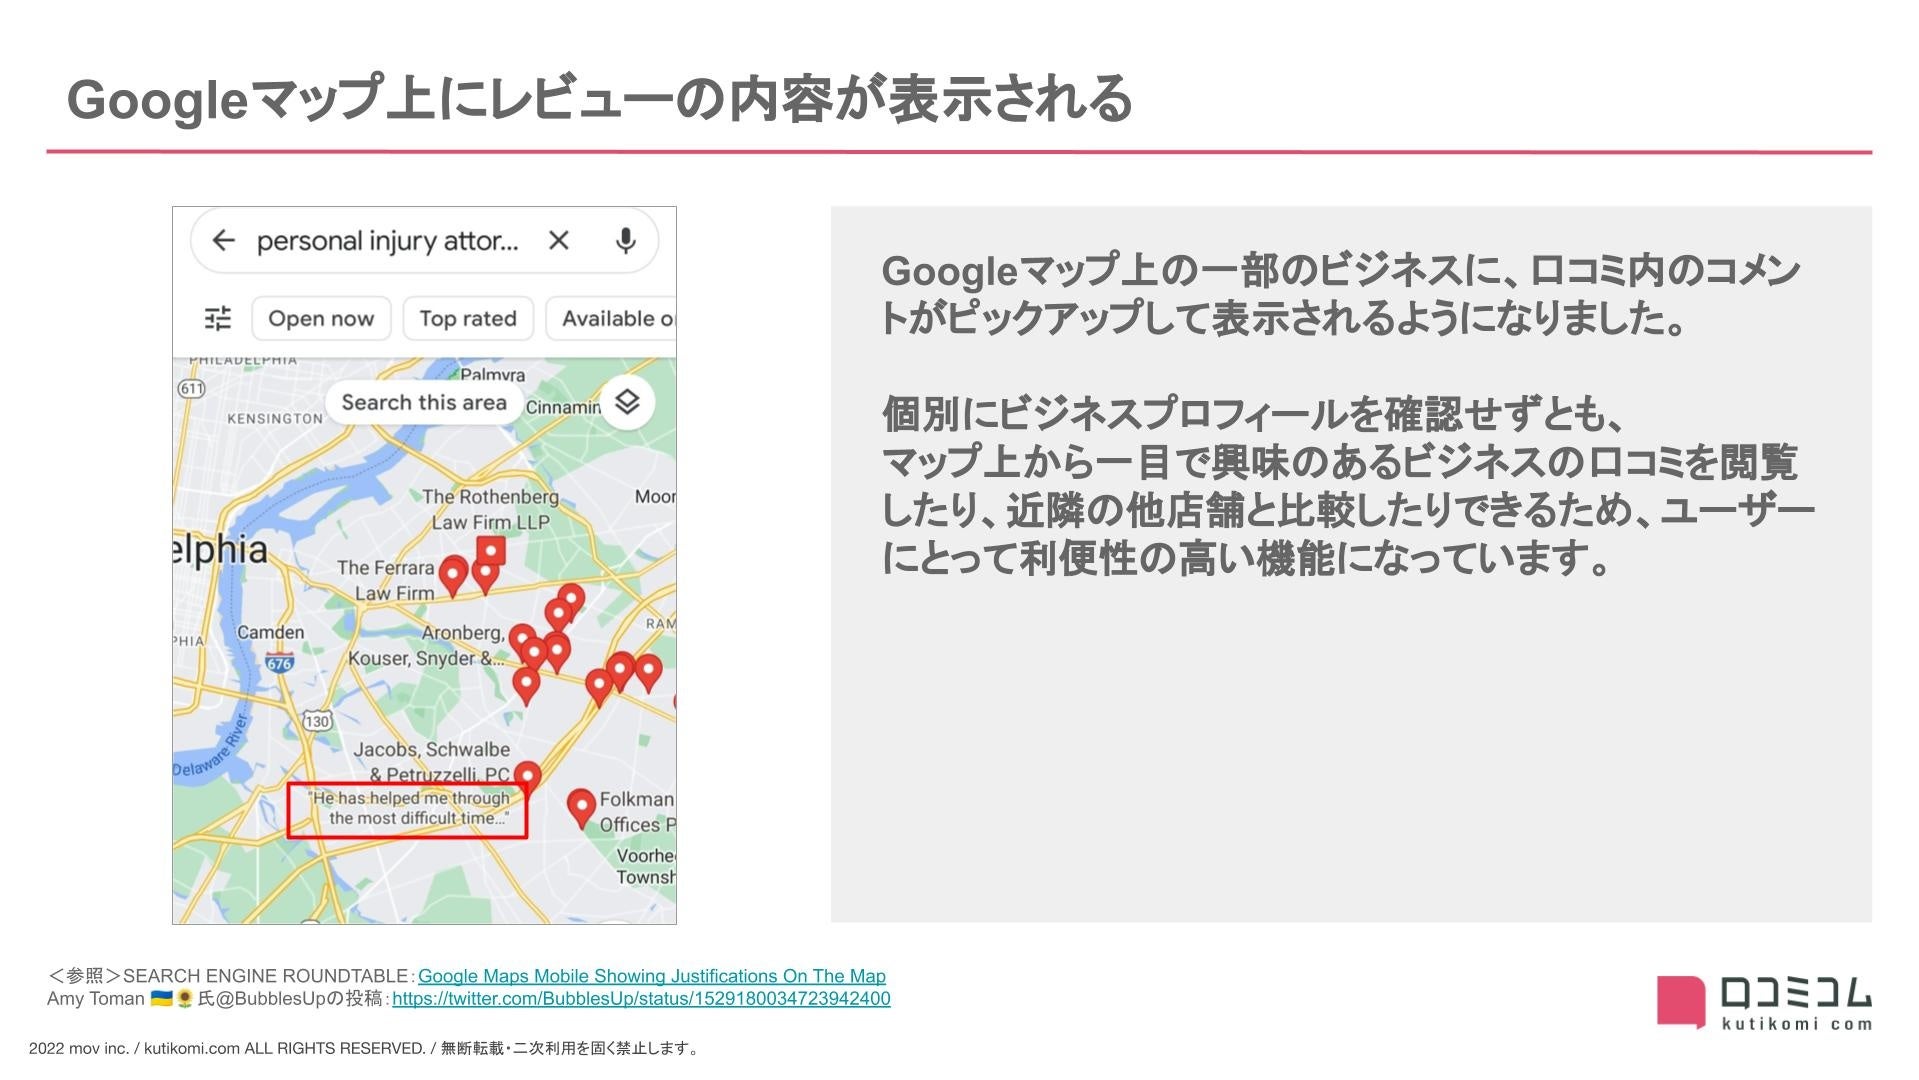Tap the Folkman Offices map label
The height and width of the screenshot is (1080, 1919).
[x=637, y=812]
